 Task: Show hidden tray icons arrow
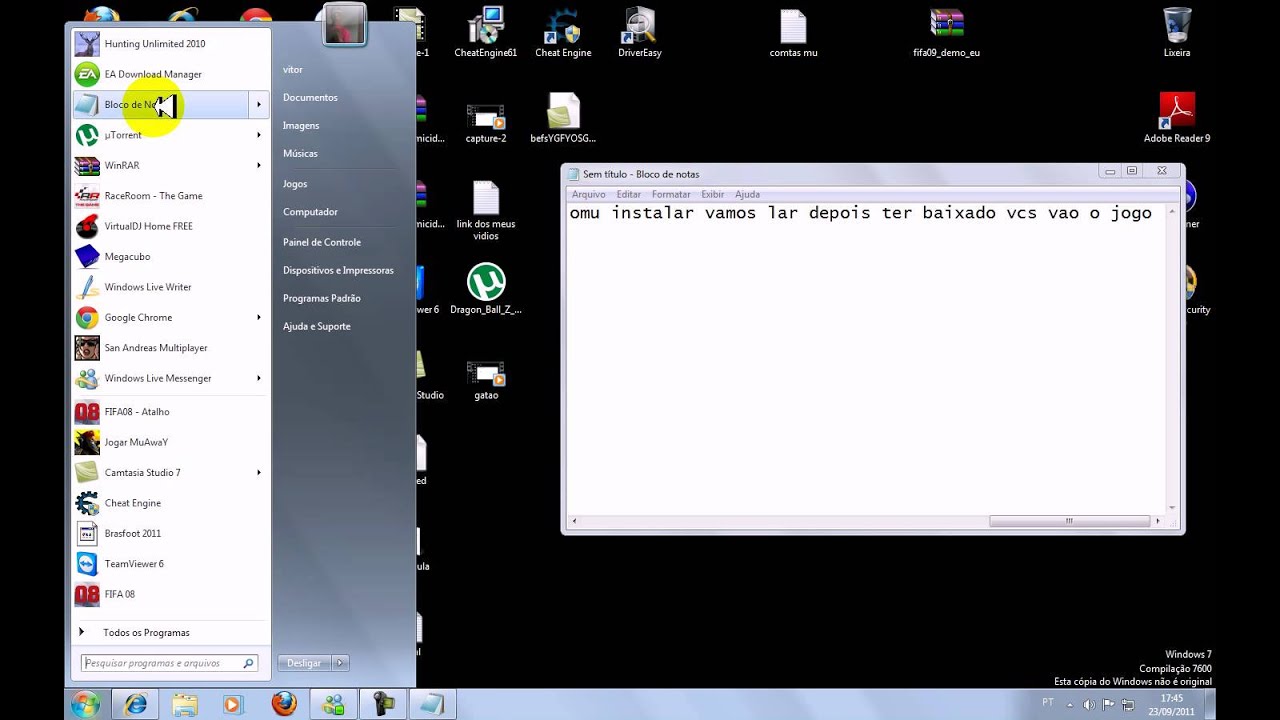1071,705
